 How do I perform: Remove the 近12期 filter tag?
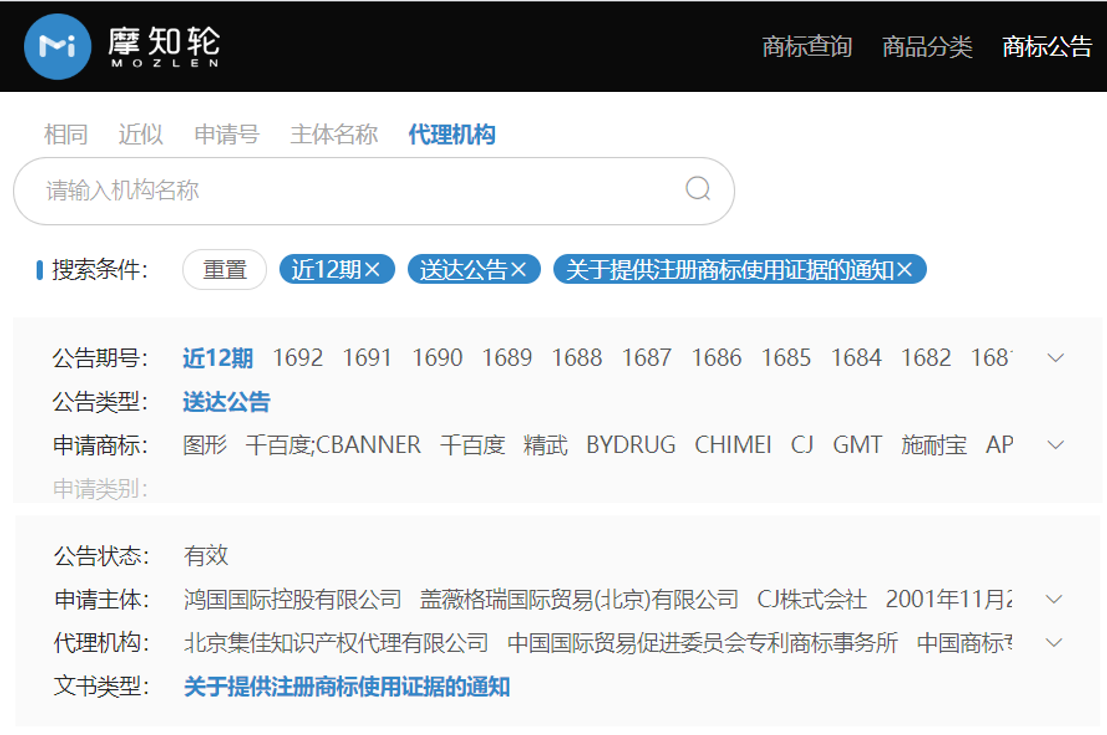(x=373, y=269)
